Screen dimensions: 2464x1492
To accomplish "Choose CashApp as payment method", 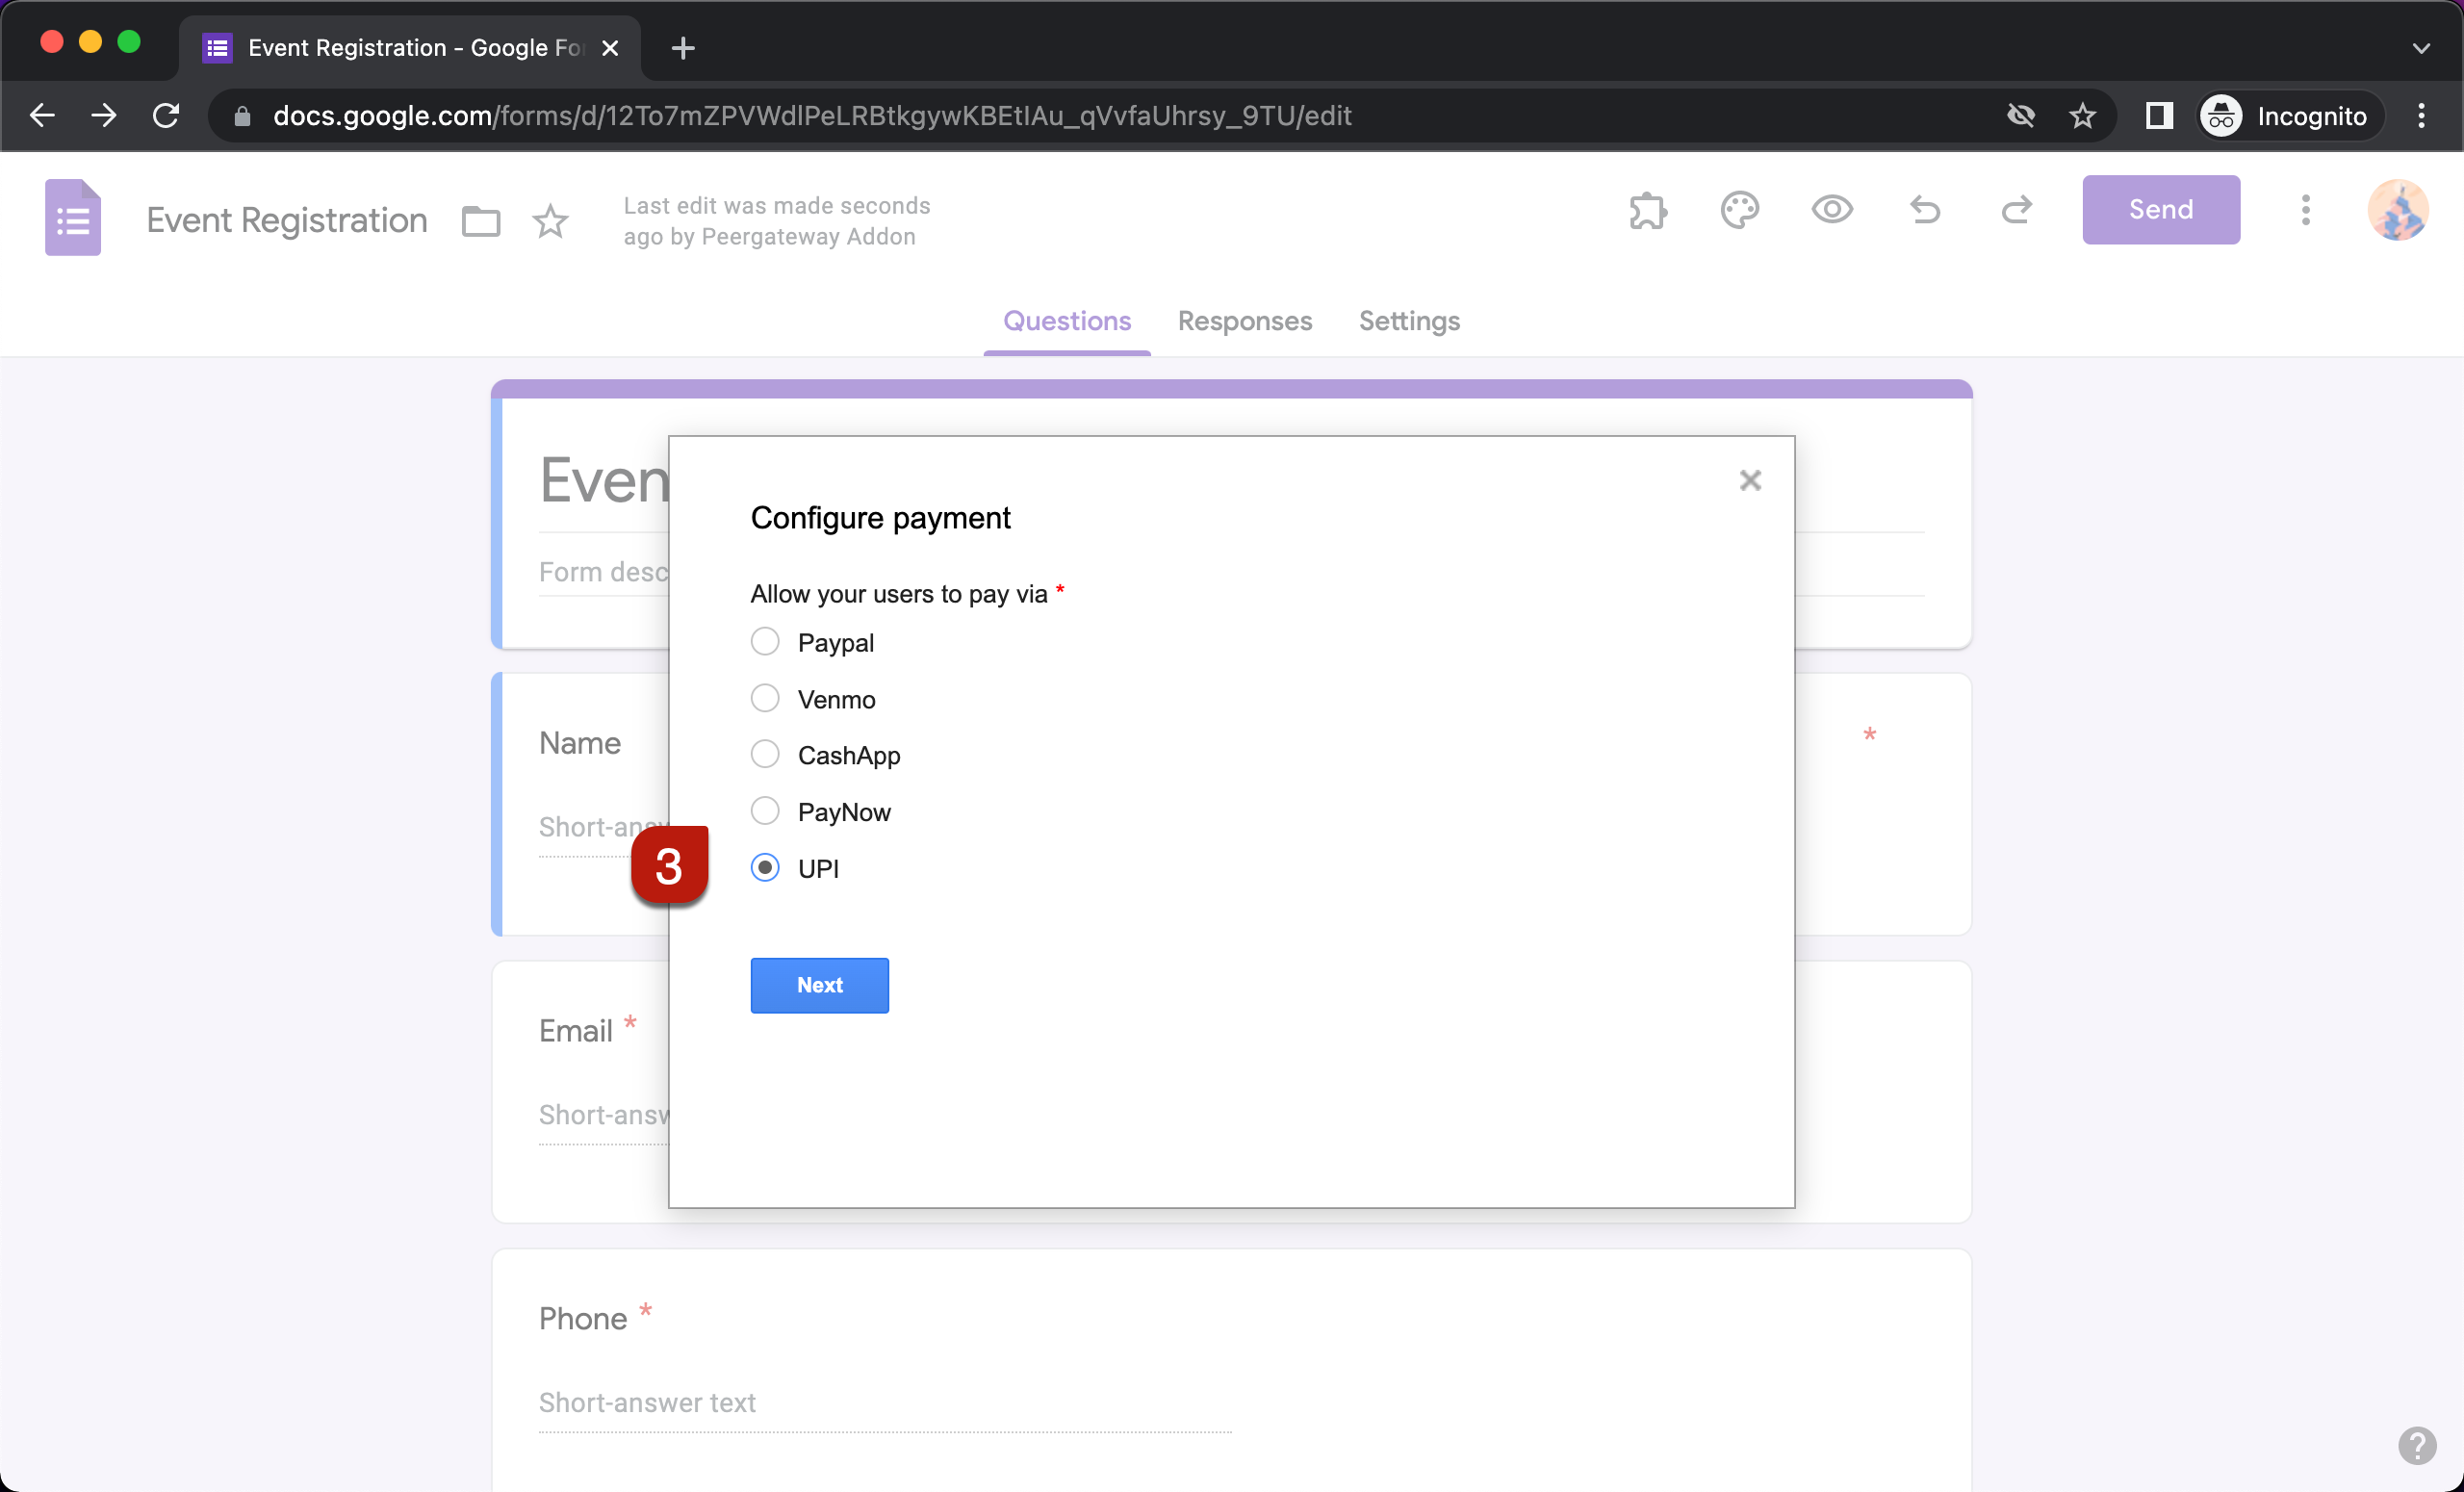I will [765, 754].
